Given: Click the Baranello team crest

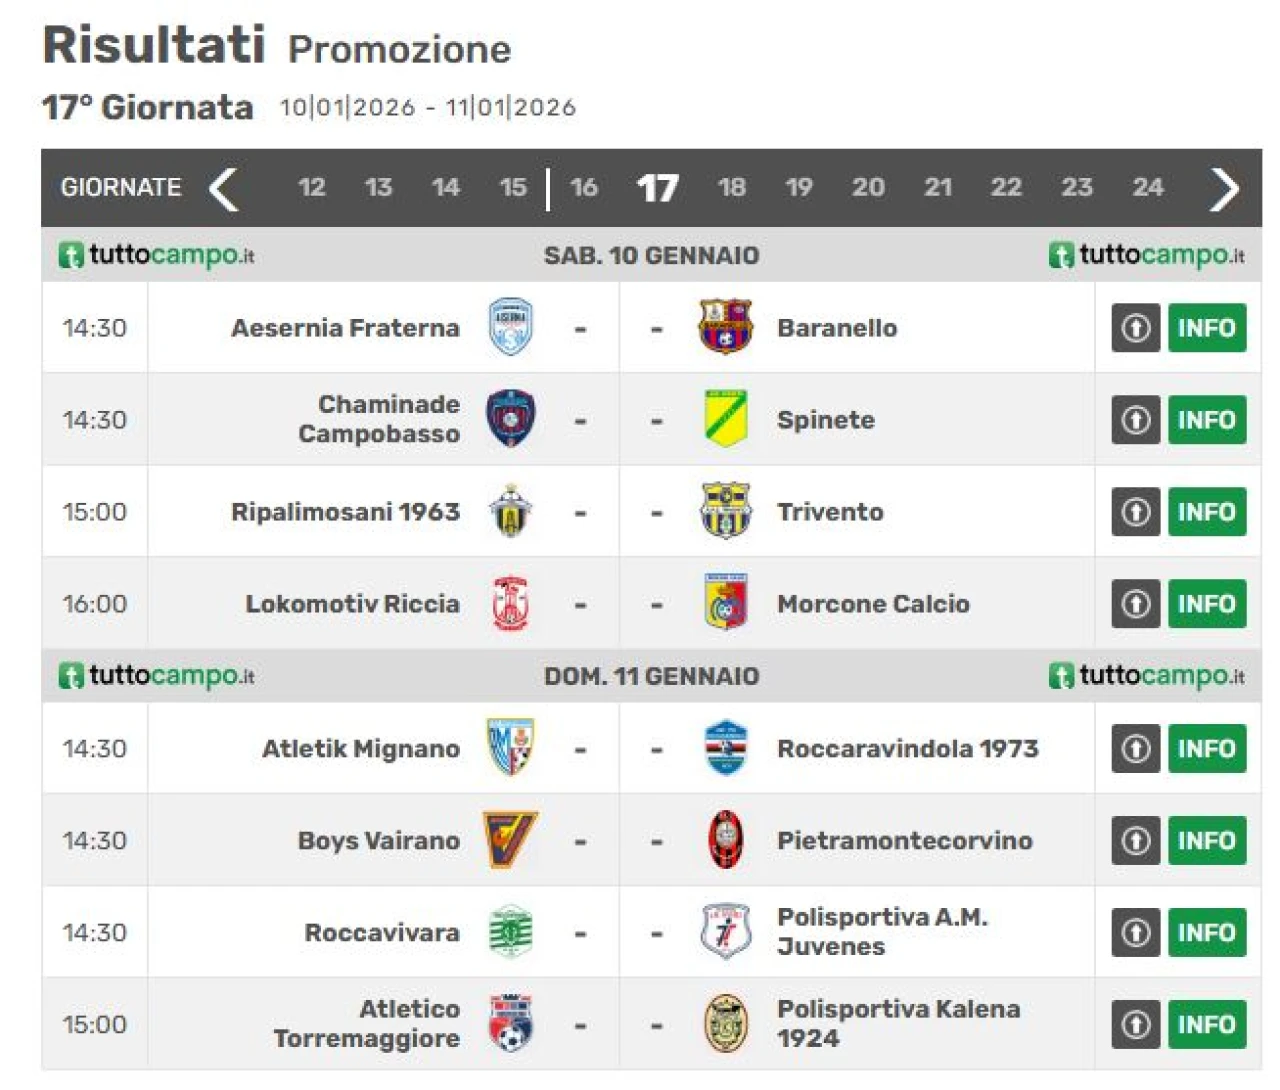Looking at the screenshot, I should 725,327.
